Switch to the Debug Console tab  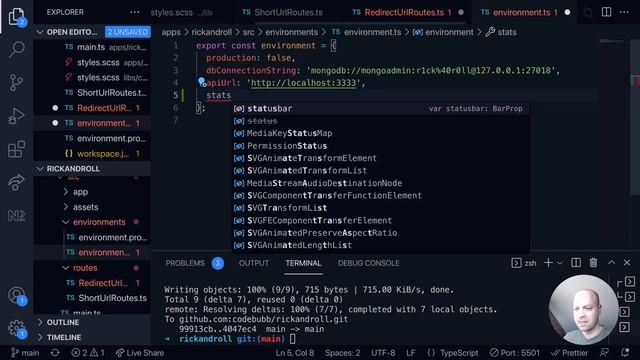369,263
